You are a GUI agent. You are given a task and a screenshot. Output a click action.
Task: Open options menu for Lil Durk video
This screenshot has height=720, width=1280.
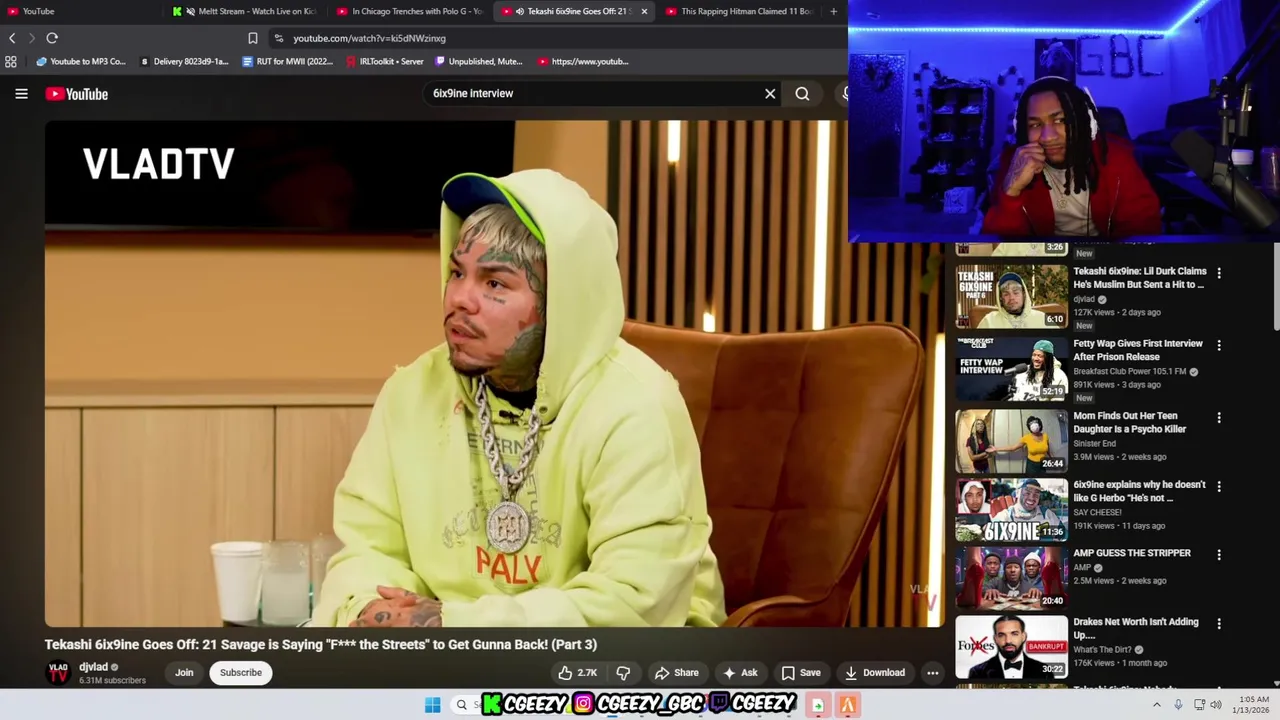click(x=1218, y=273)
